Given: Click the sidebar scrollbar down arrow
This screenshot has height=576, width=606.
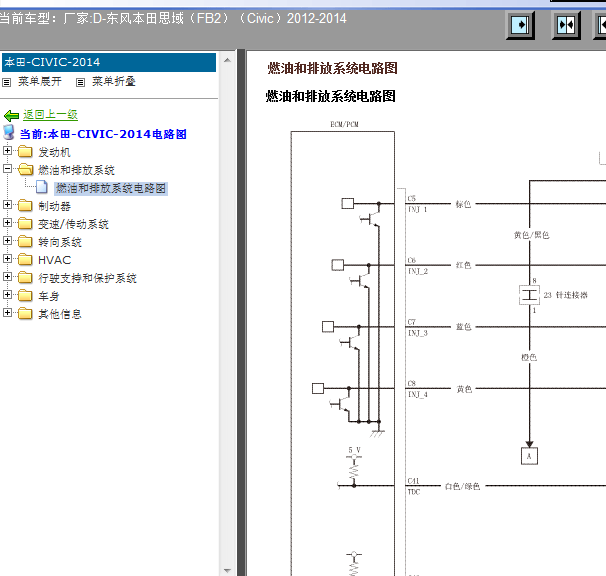Looking at the screenshot, I should pos(227,571).
